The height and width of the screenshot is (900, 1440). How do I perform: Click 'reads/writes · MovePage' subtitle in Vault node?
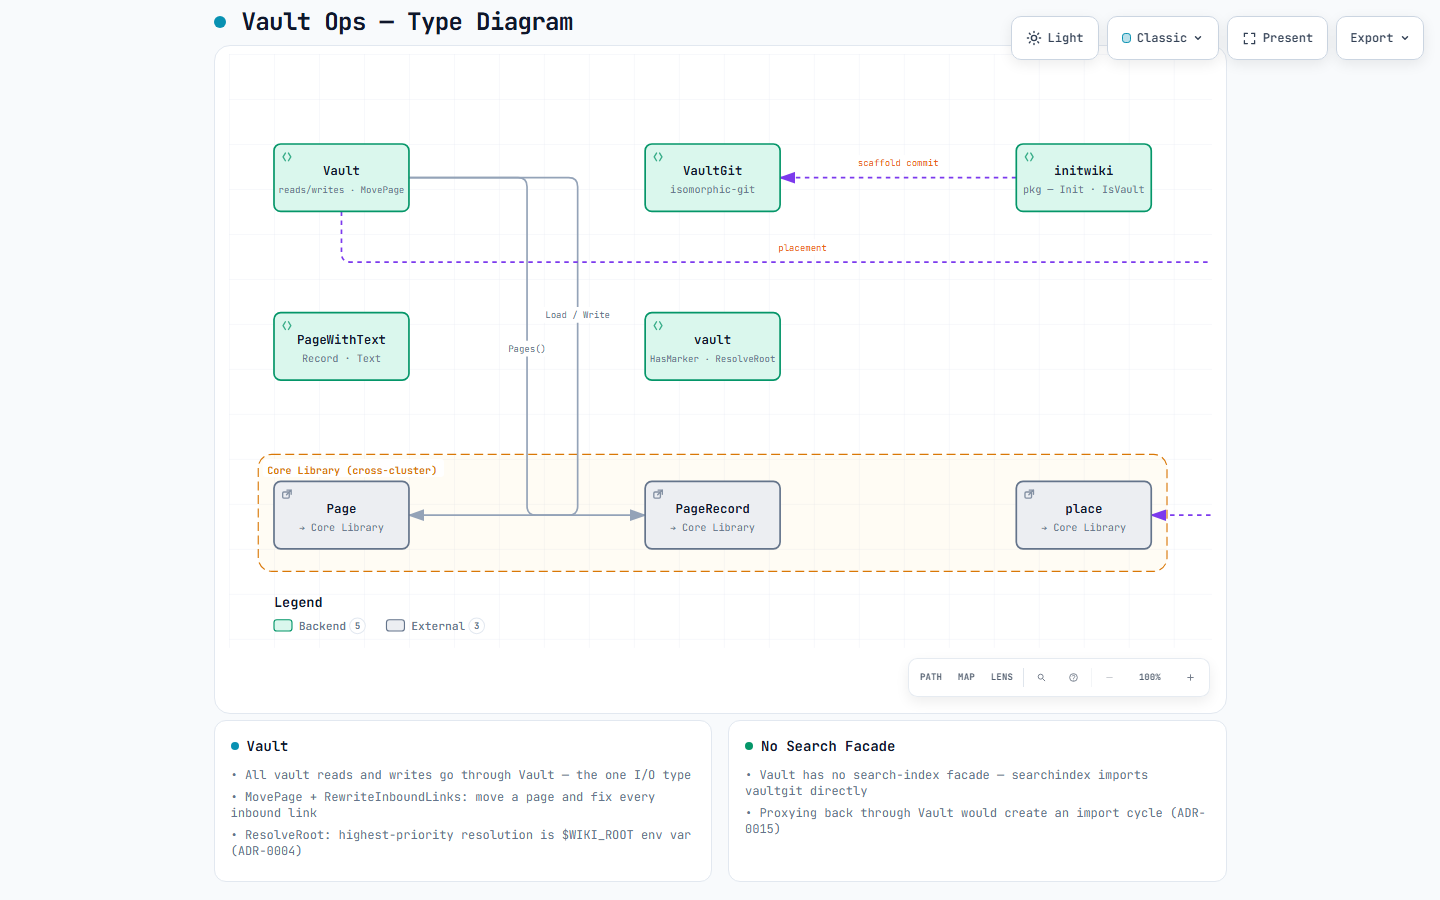coord(341,190)
